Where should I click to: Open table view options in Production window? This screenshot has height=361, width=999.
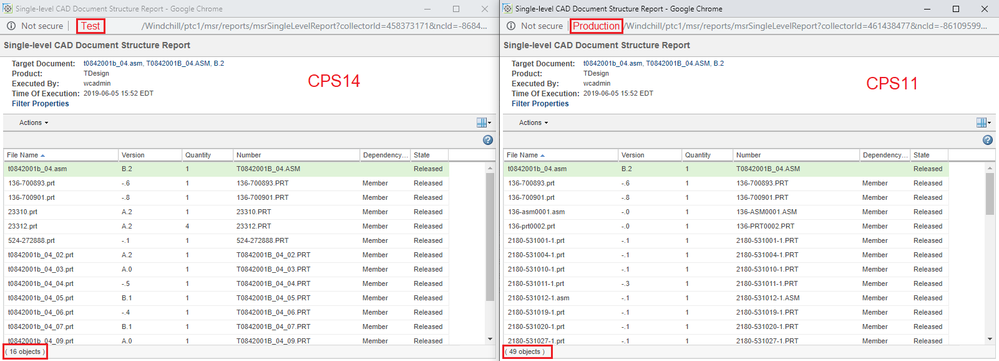[x=984, y=122]
